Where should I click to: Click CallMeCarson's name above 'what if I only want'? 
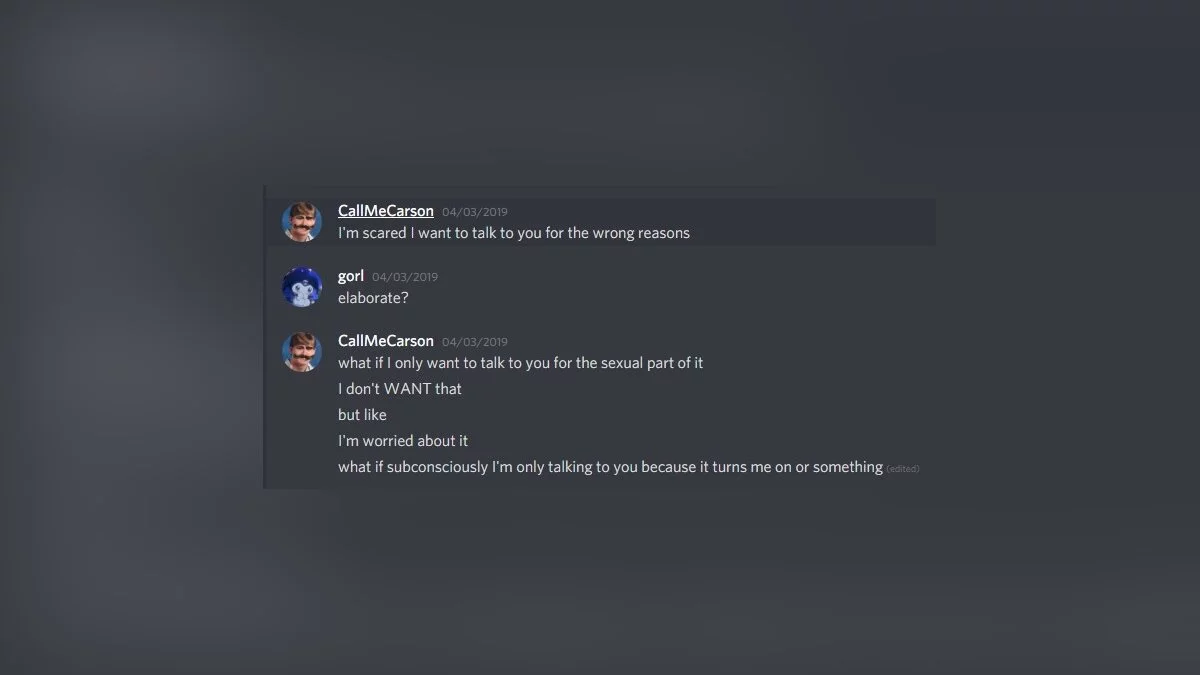(385, 341)
